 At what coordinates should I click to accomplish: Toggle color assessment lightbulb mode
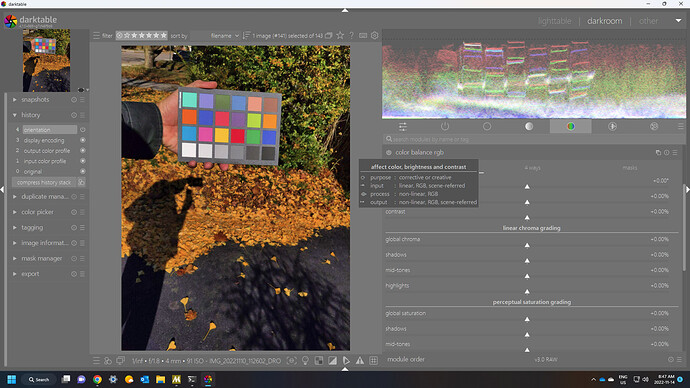coord(305,361)
